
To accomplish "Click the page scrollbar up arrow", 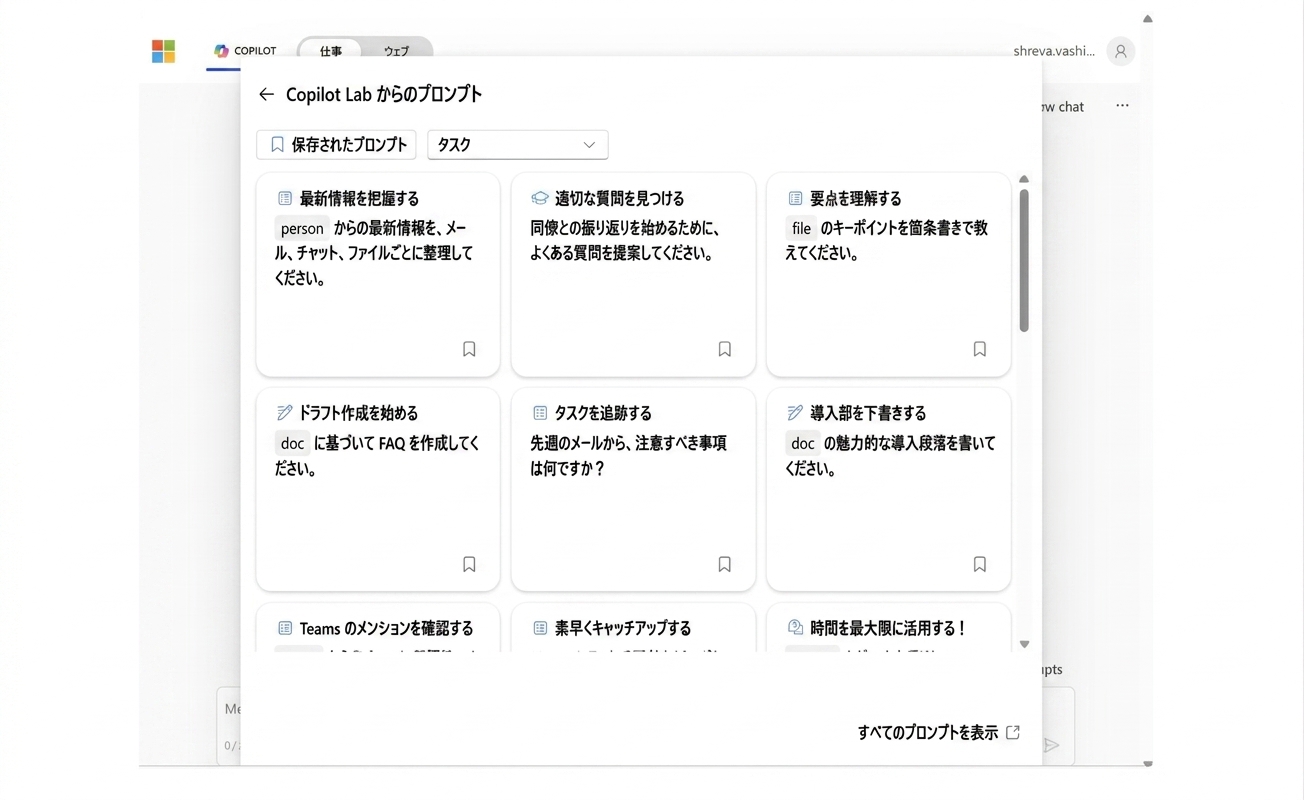I will (x=1148, y=19).
